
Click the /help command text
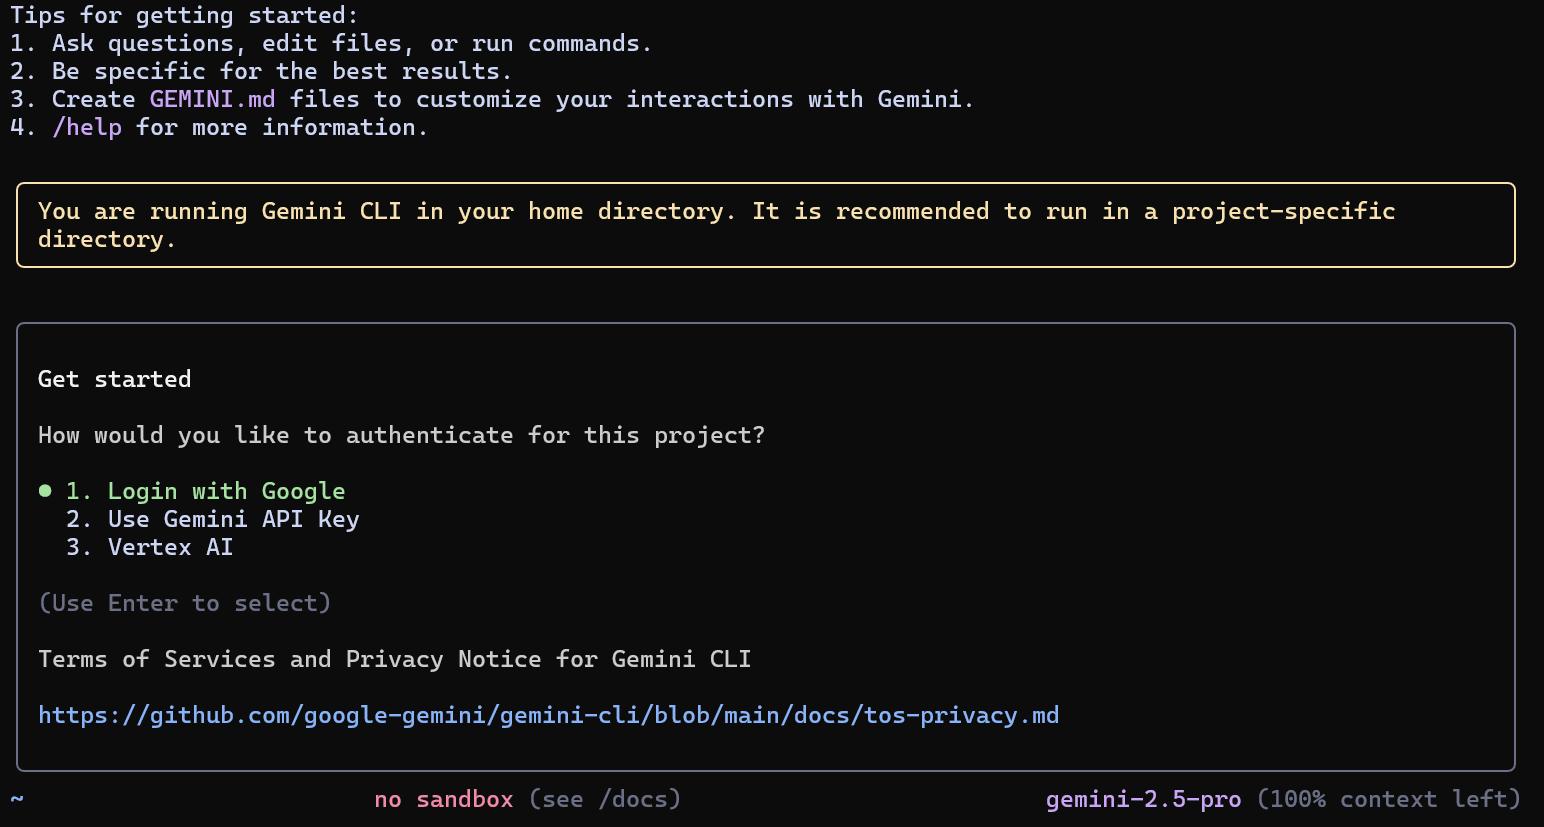pyautogui.click(x=87, y=128)
